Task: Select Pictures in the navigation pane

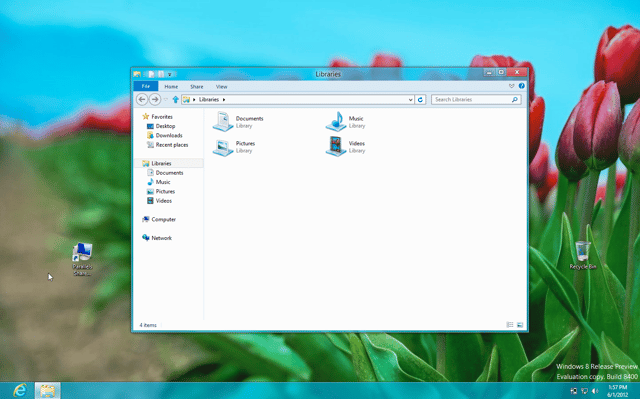Action: click(161, 191)
